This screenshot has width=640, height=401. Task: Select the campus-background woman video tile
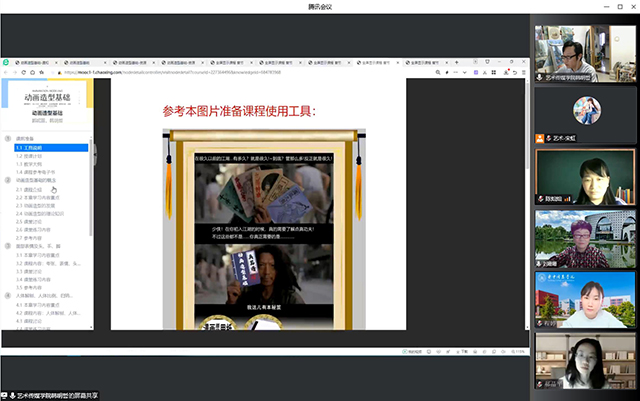pyautogui.click(x=585, y=300)
